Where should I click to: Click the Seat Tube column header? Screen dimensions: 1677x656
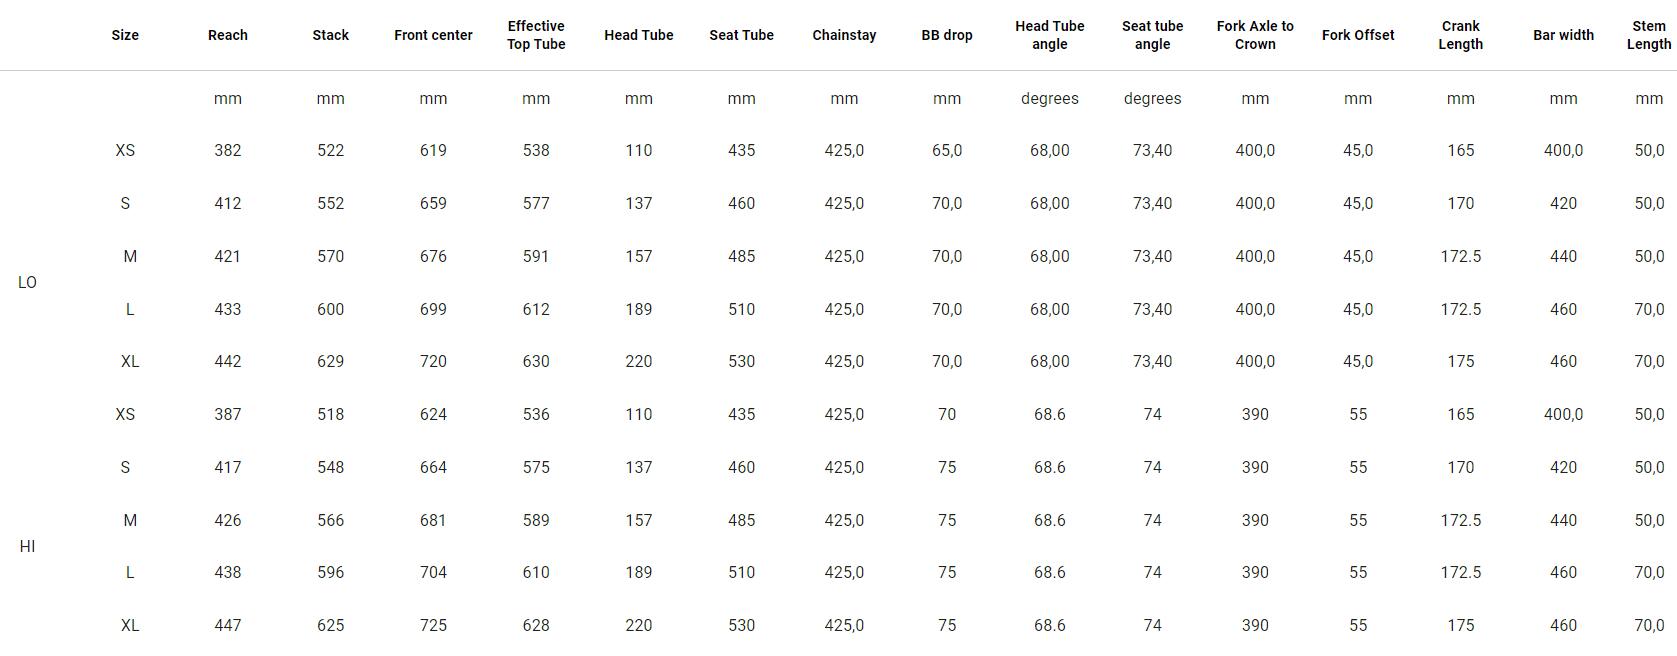tap(741, 35)
